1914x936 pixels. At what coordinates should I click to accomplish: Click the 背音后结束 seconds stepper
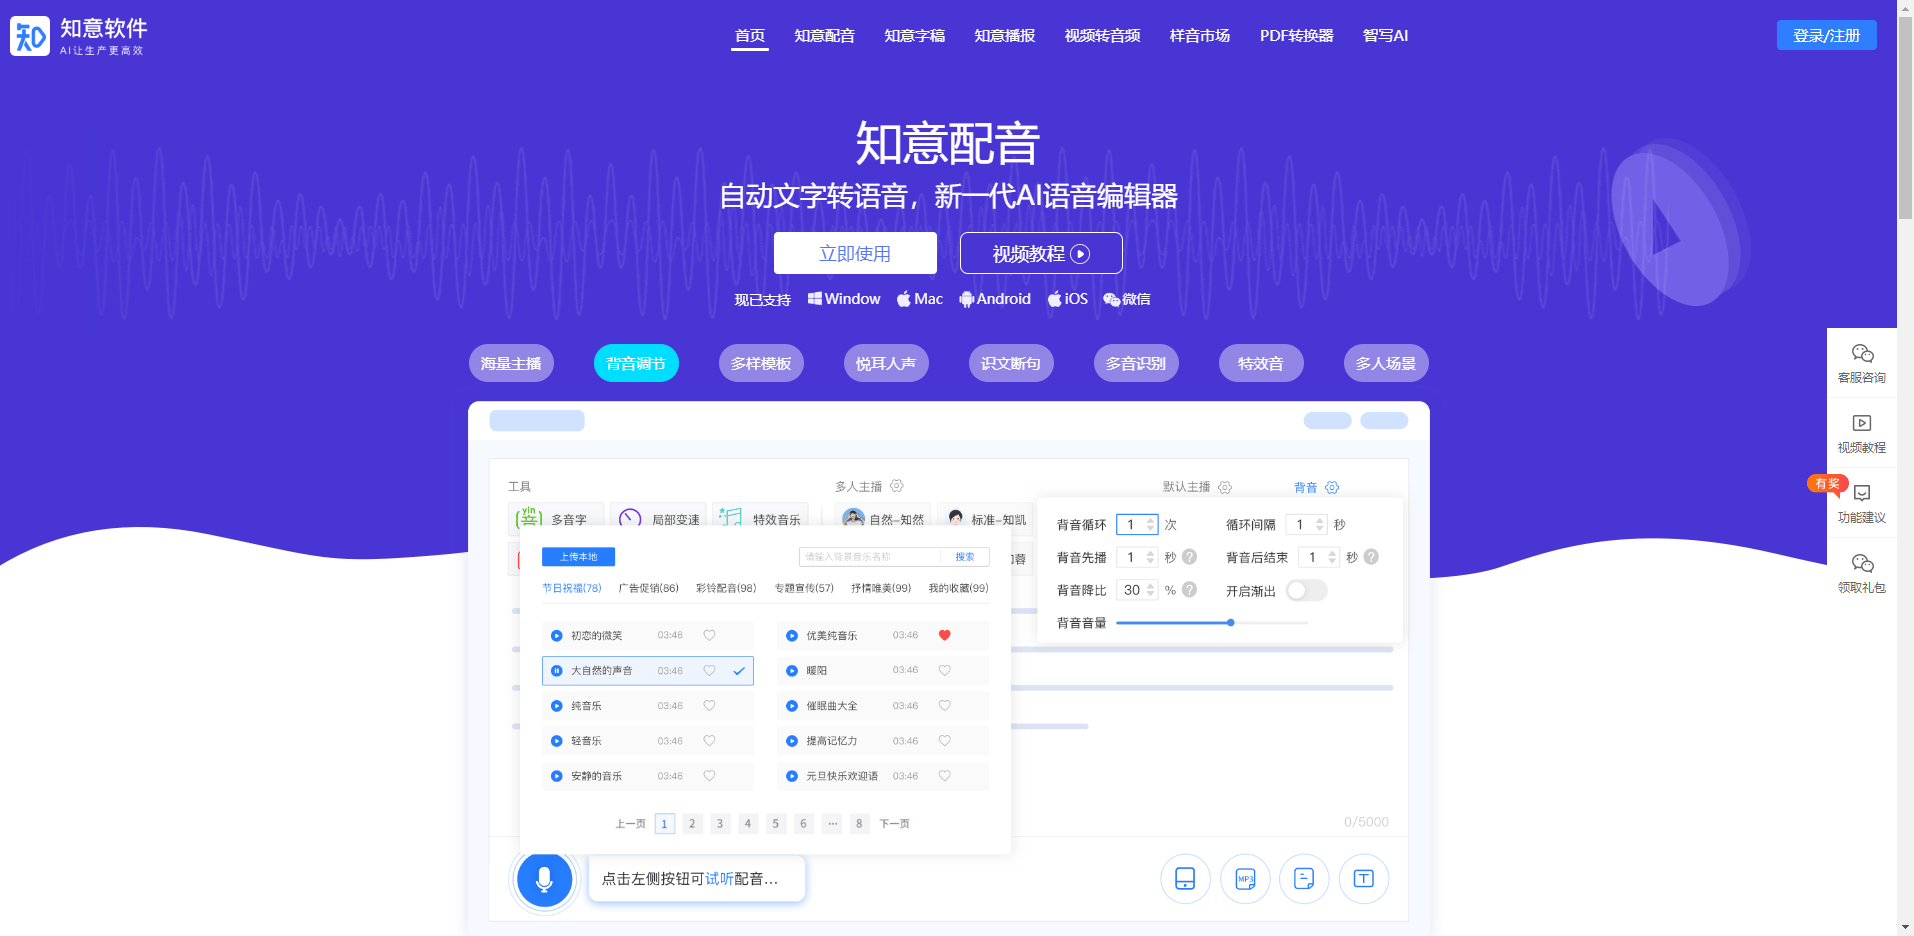pyautogui.click(x=1319, y=557)
